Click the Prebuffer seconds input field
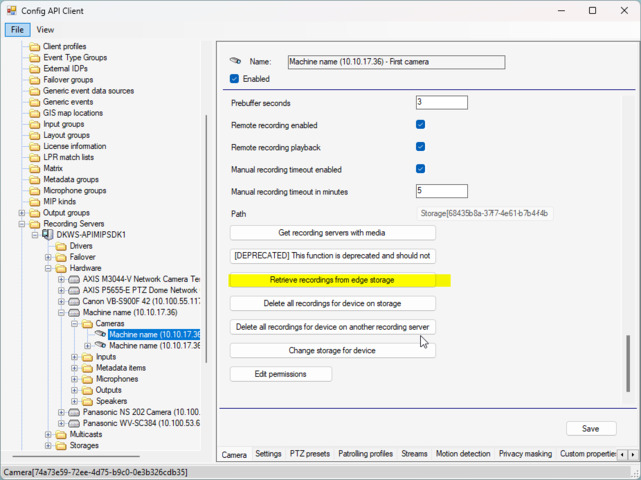Image resolution: width=641 pixels, height=480 pixels. click(x=441, y=103)
